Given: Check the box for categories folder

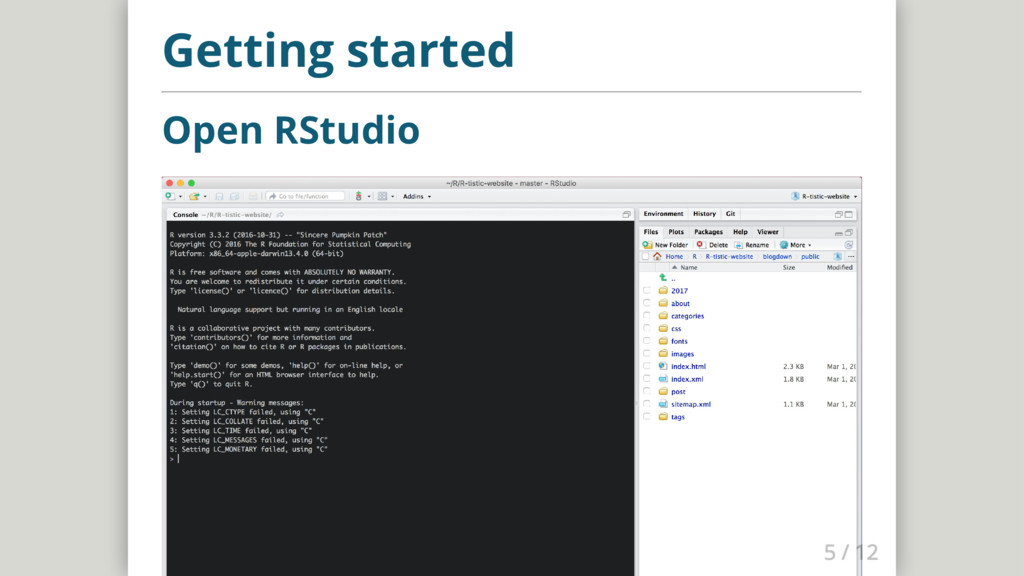Looking at the screenshot, I should click(647, 316).
